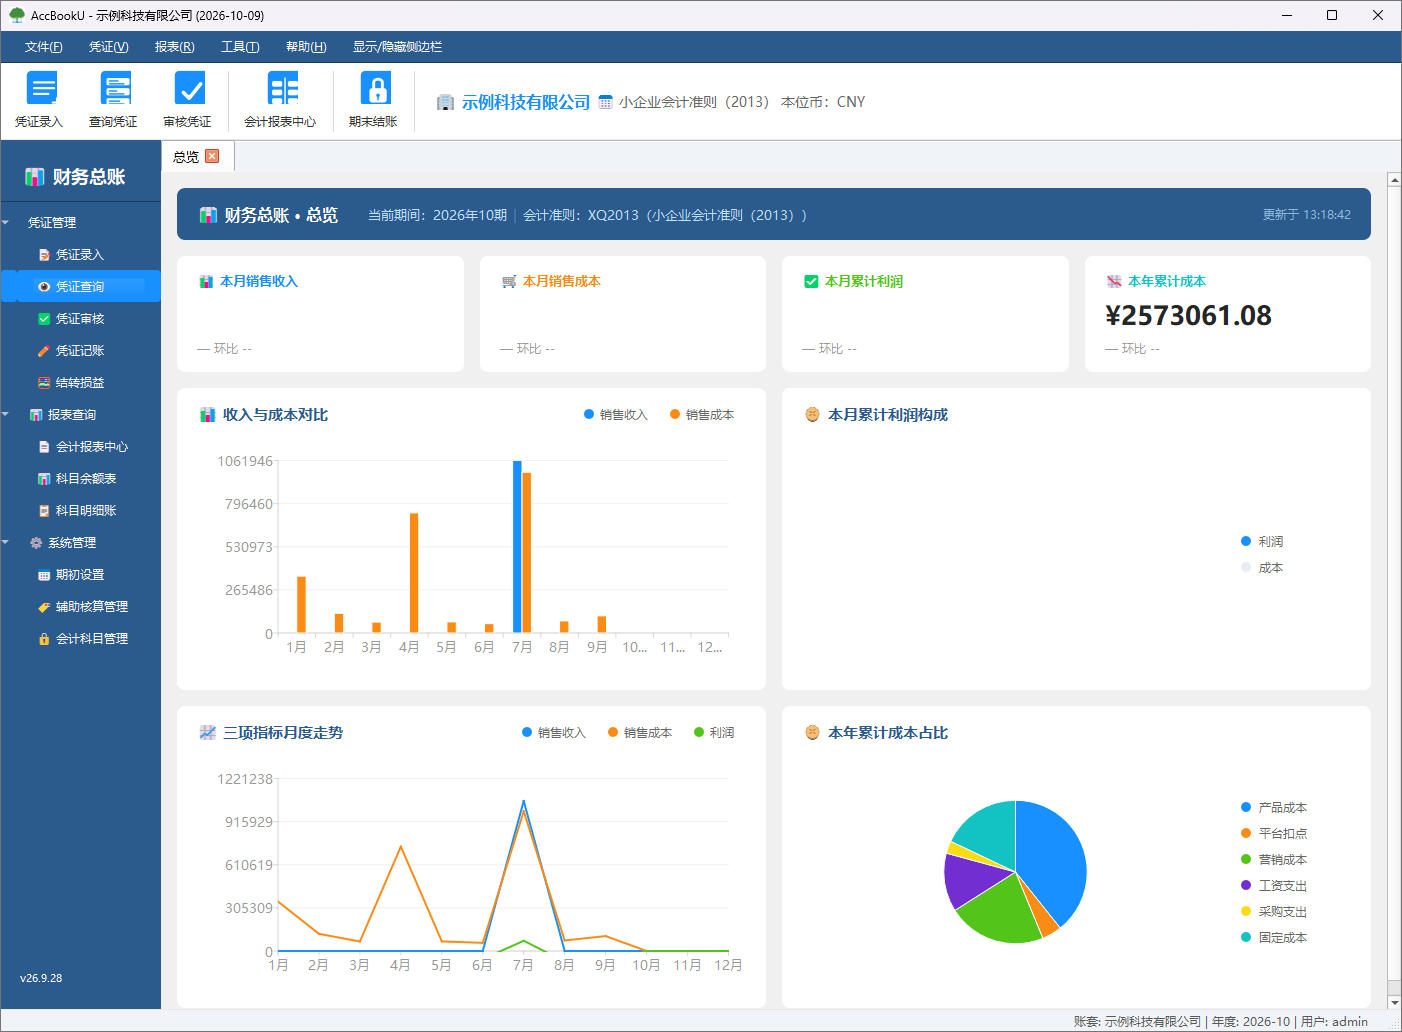Open 结转损益 sidebar item
Image resolution: width=1402 pixels, height=1032 pixels.
coord(80,383)
